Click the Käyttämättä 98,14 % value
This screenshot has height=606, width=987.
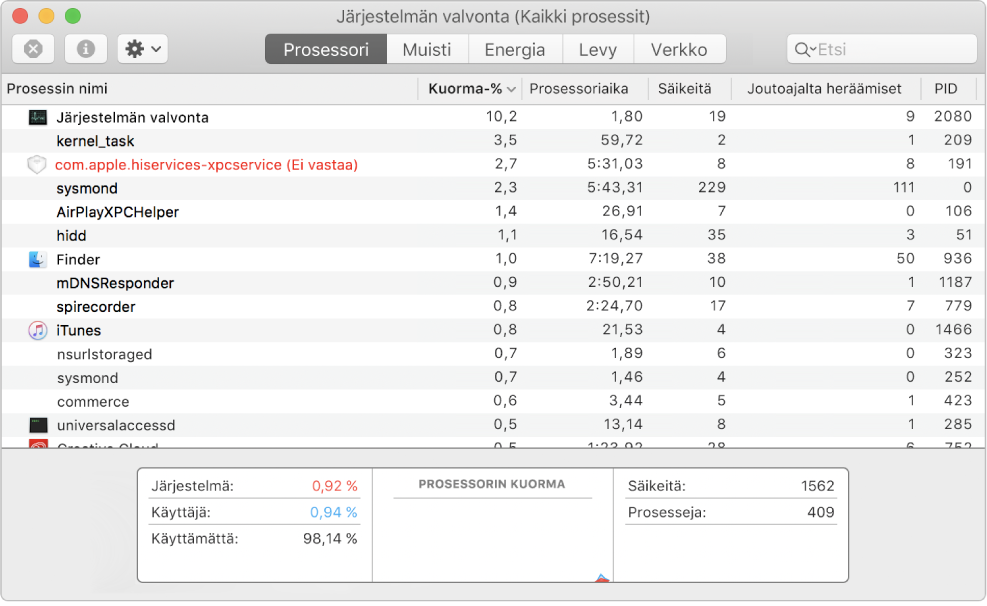[x=330, y=539]
